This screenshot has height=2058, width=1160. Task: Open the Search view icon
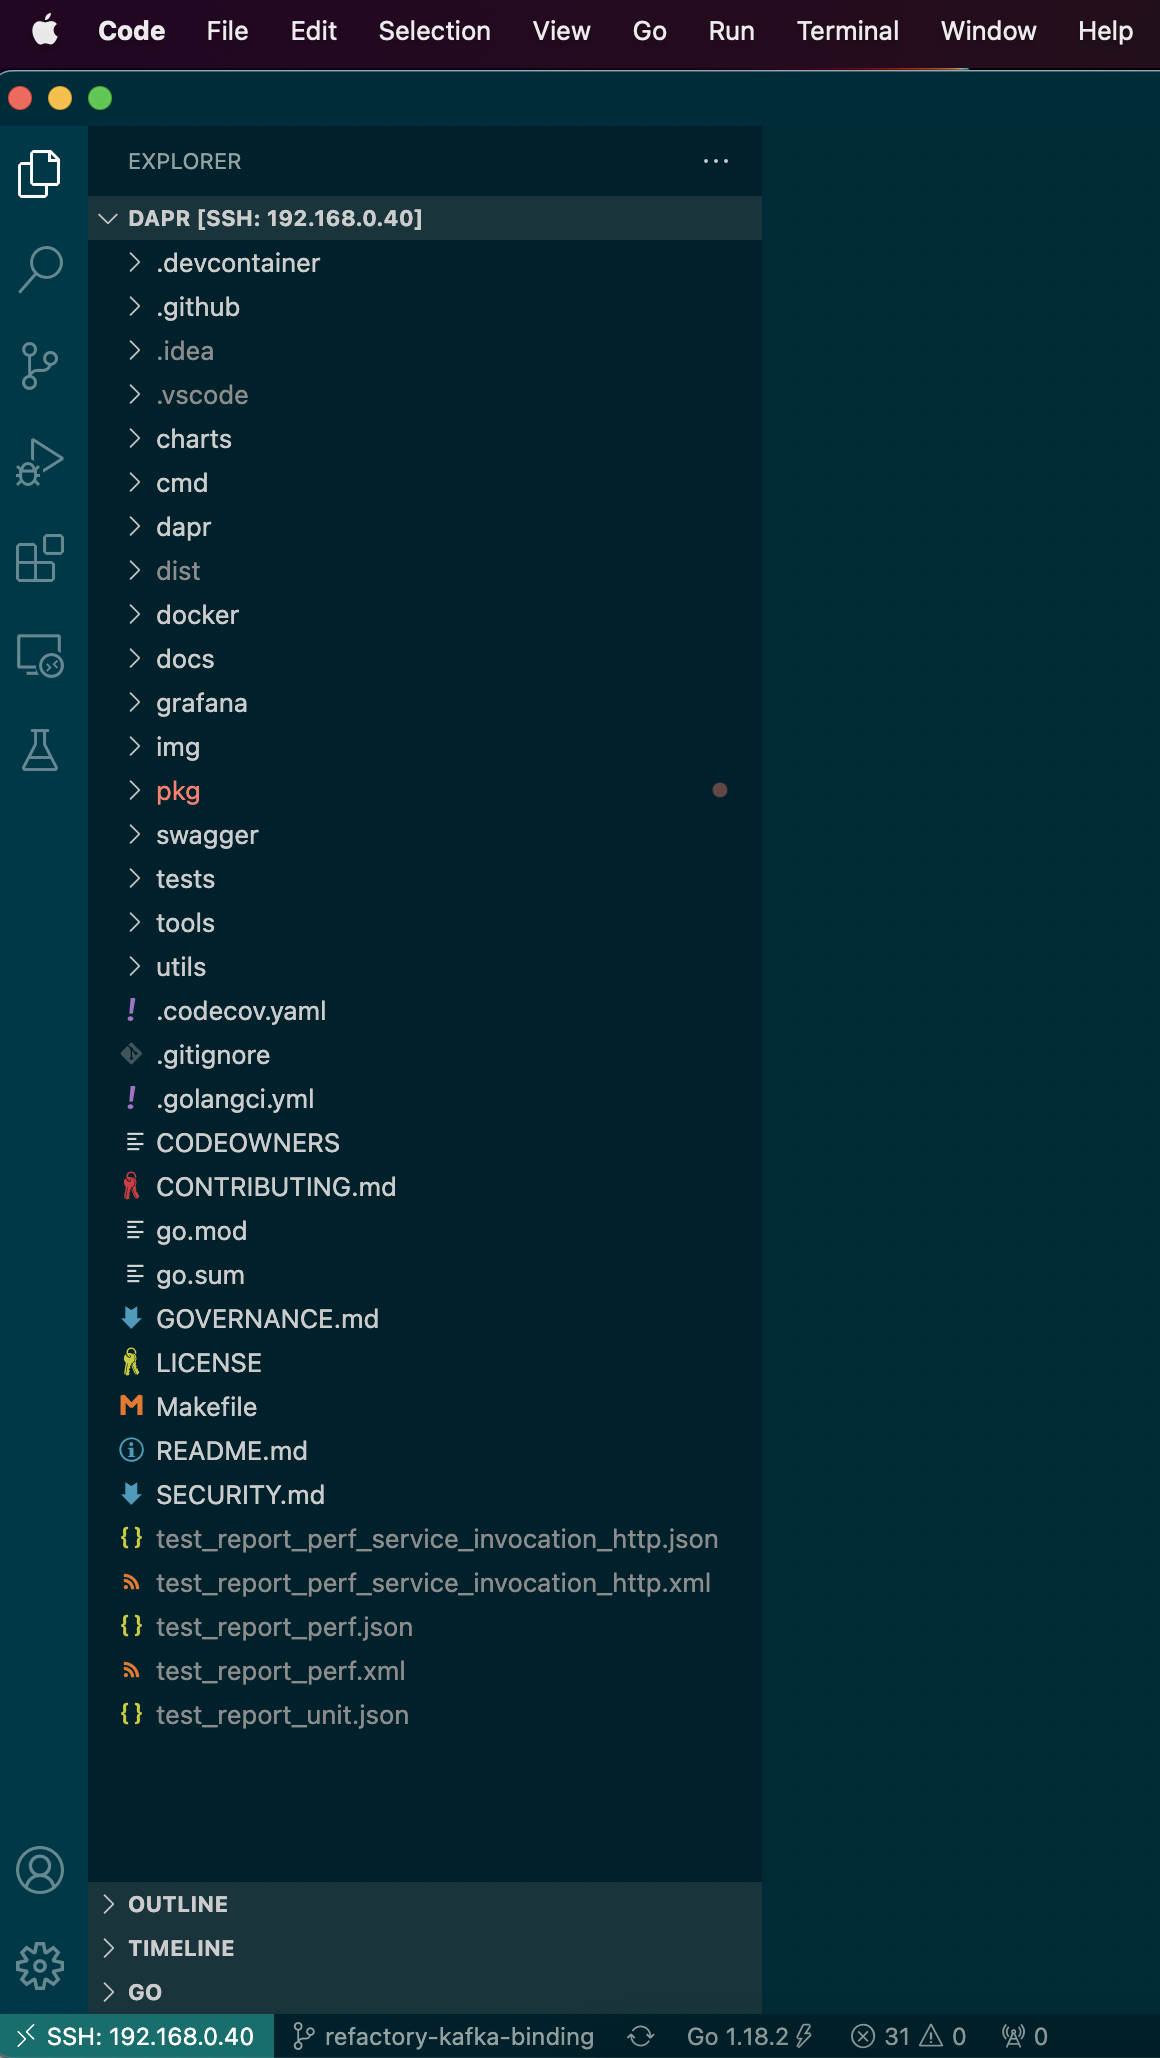click(40, 270)
